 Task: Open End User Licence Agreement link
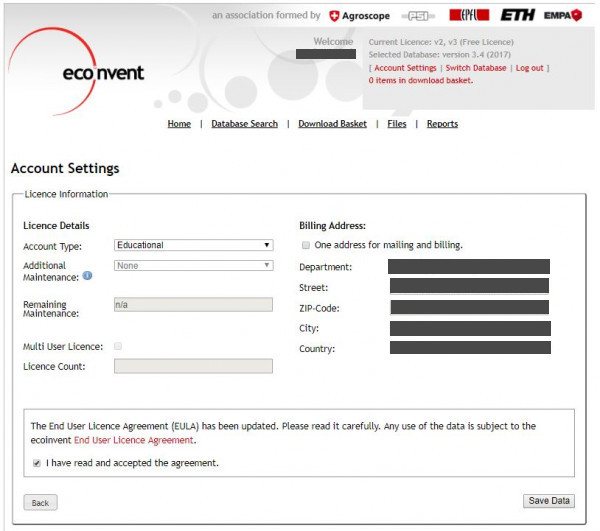pos(134,440)
